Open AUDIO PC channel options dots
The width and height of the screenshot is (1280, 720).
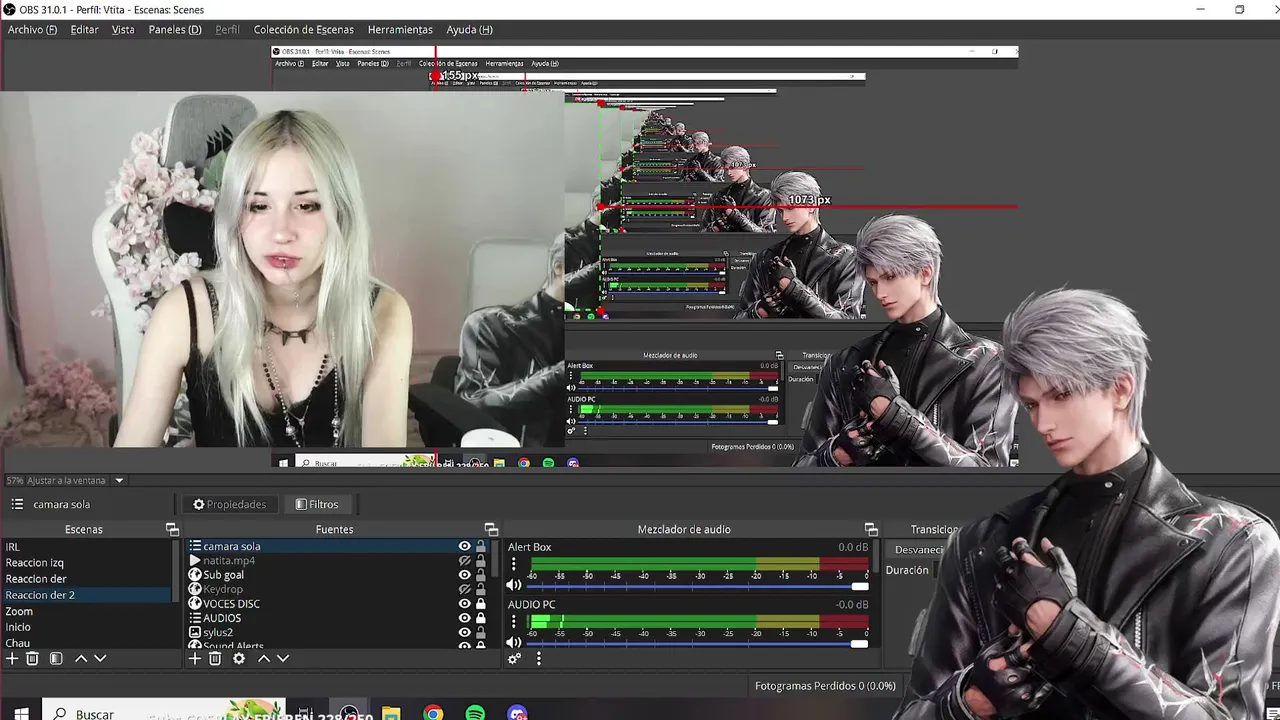(x=514, y=621)
